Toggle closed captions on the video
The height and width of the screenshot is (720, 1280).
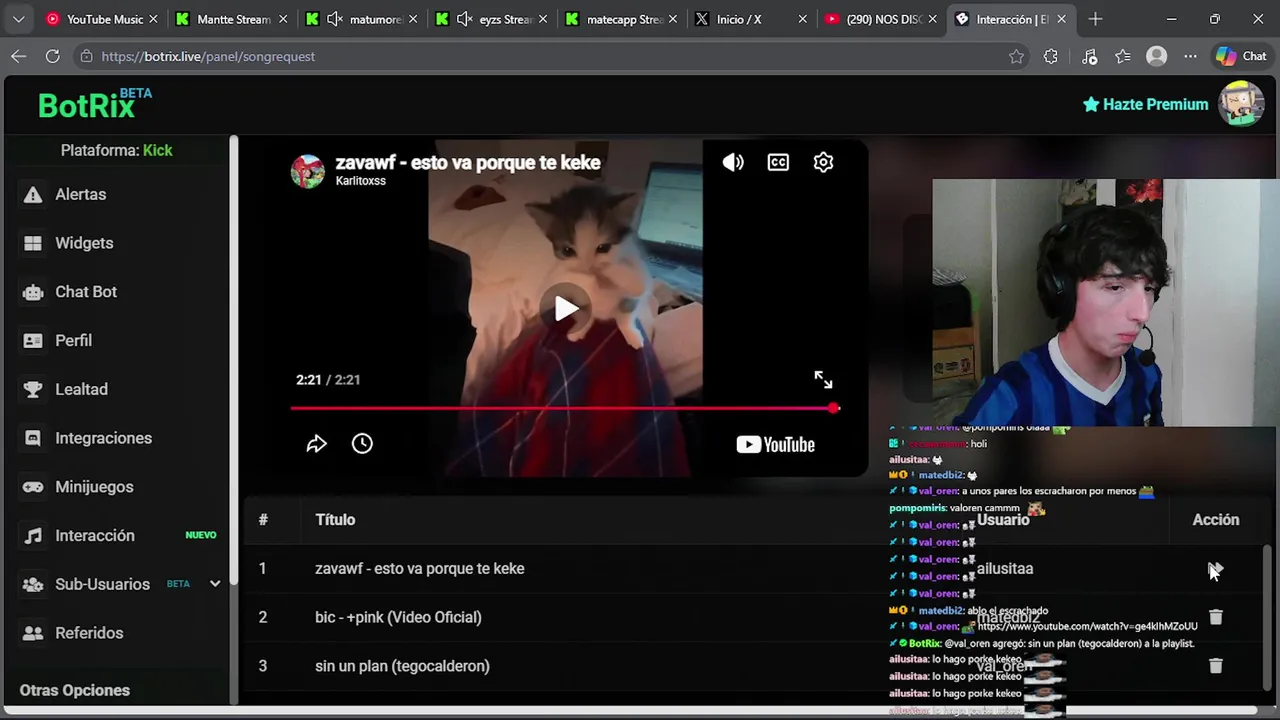click(778, 162)
